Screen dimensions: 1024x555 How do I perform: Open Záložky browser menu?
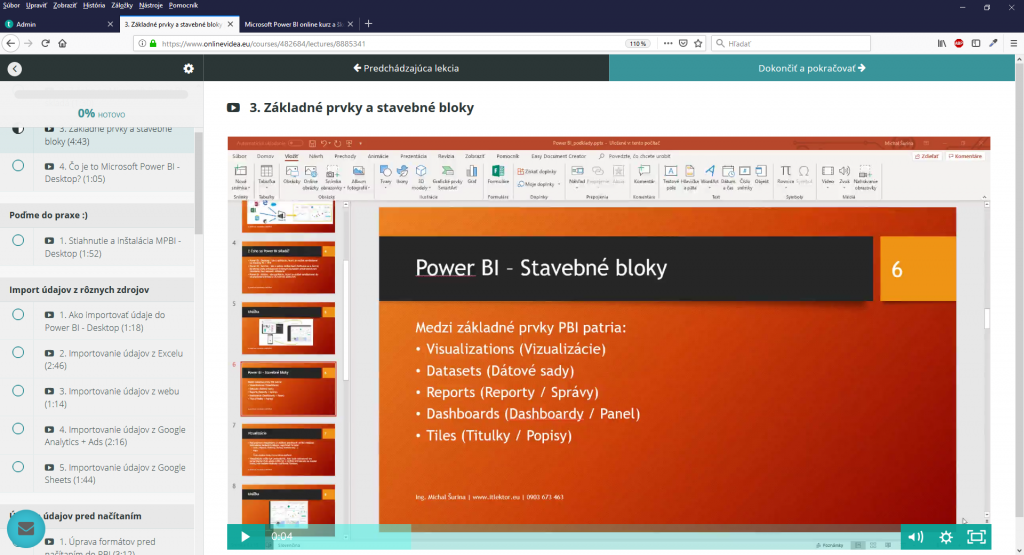pos(122,5)
